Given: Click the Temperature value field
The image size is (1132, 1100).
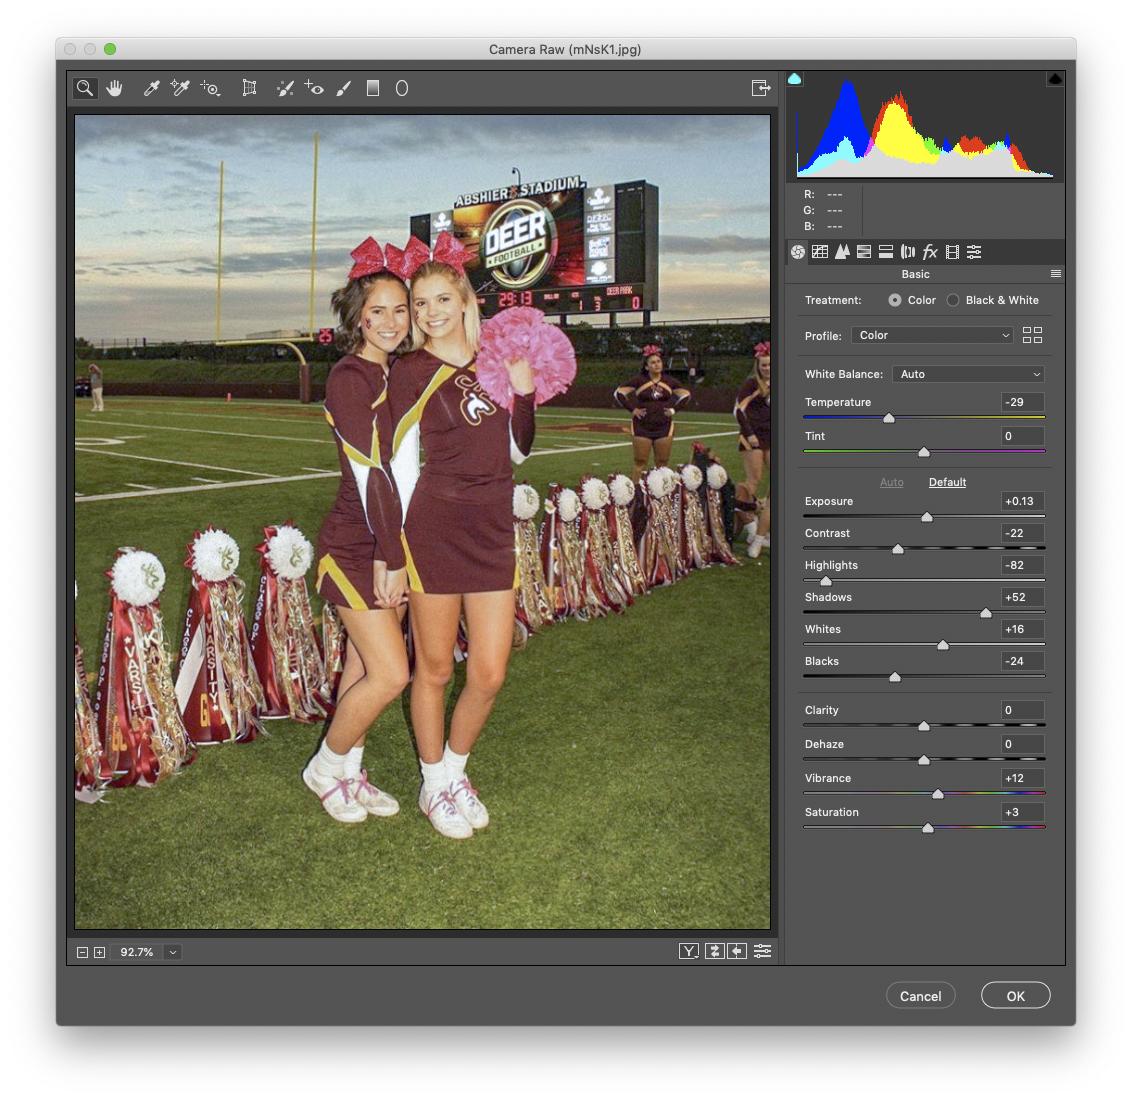Looking at the screenshot, I should pyautogui.click(x=1022, y=402).
